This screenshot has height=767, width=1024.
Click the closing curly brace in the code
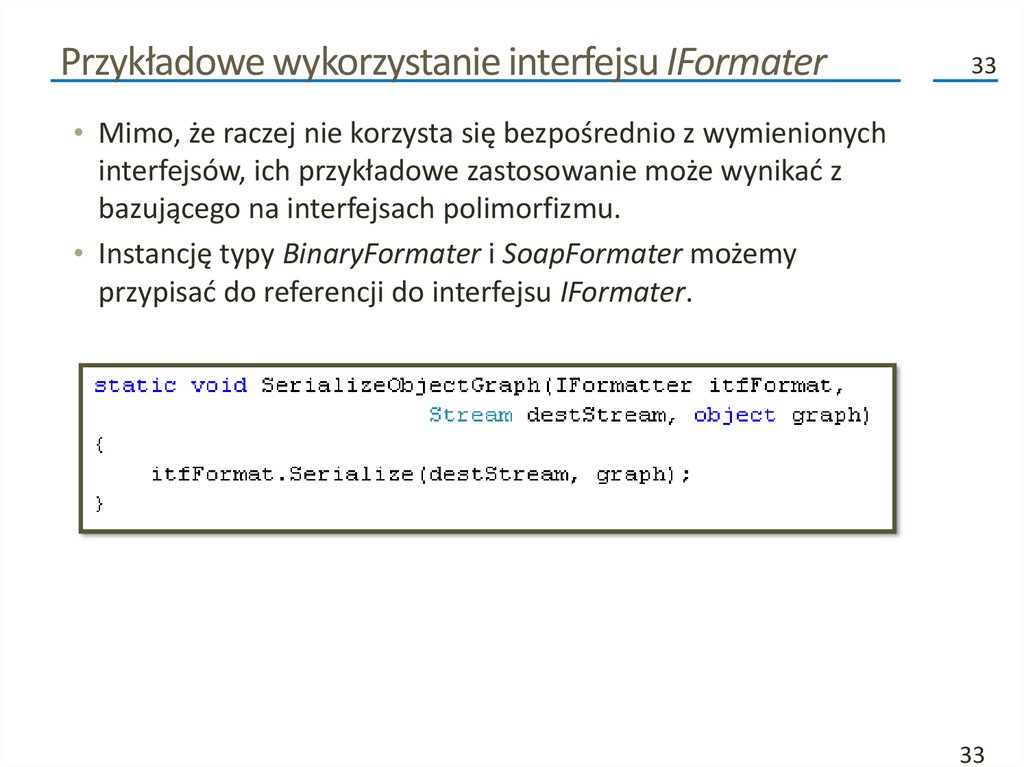click(x=99, y=504)
